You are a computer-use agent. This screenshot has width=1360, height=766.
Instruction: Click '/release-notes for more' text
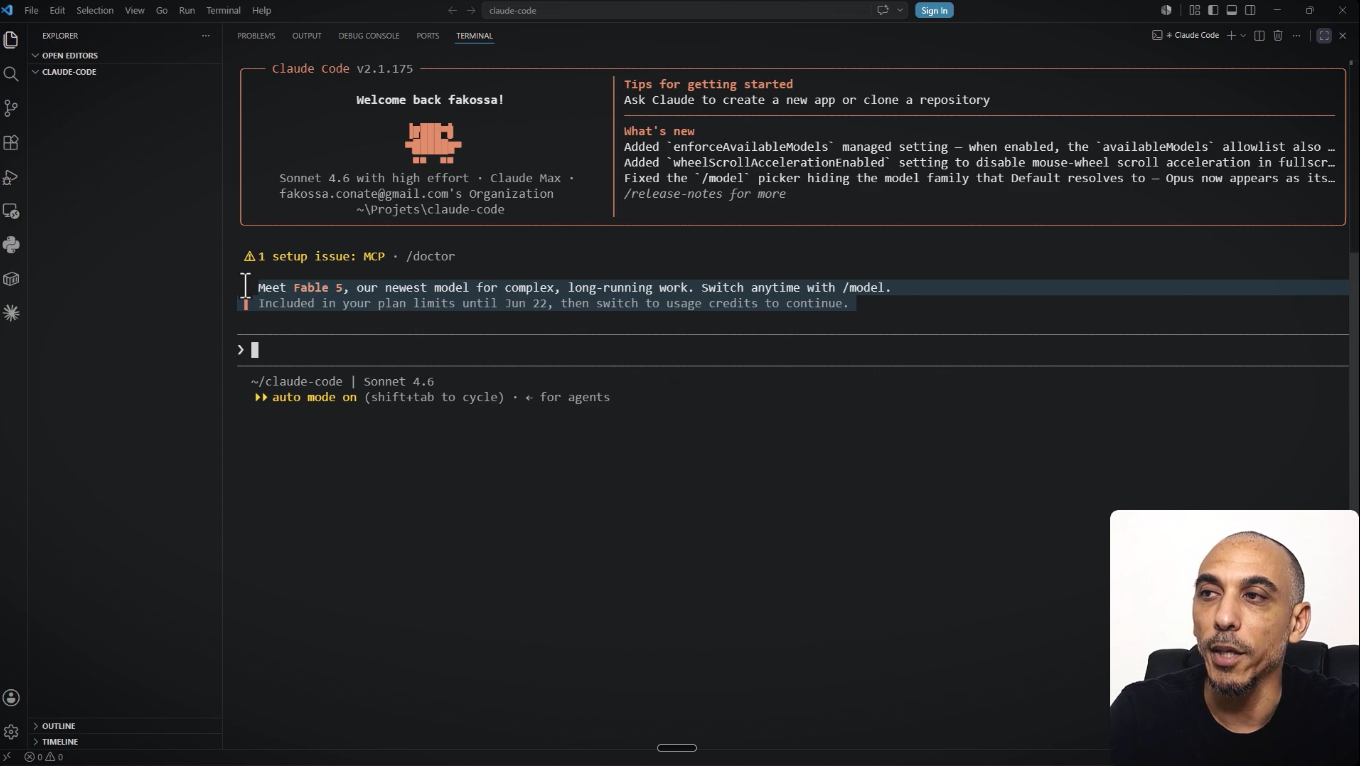coord(705,194)
